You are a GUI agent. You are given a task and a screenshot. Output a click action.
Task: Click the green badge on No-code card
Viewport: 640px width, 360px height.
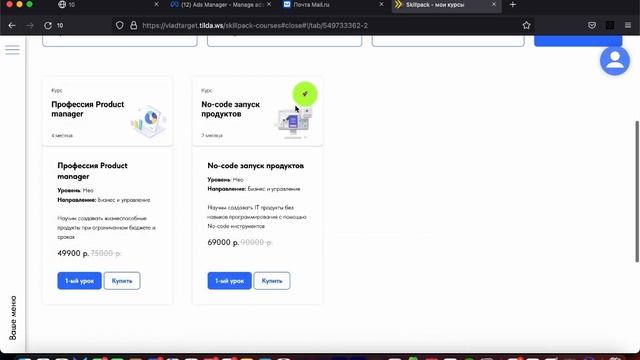coord(305,94)
